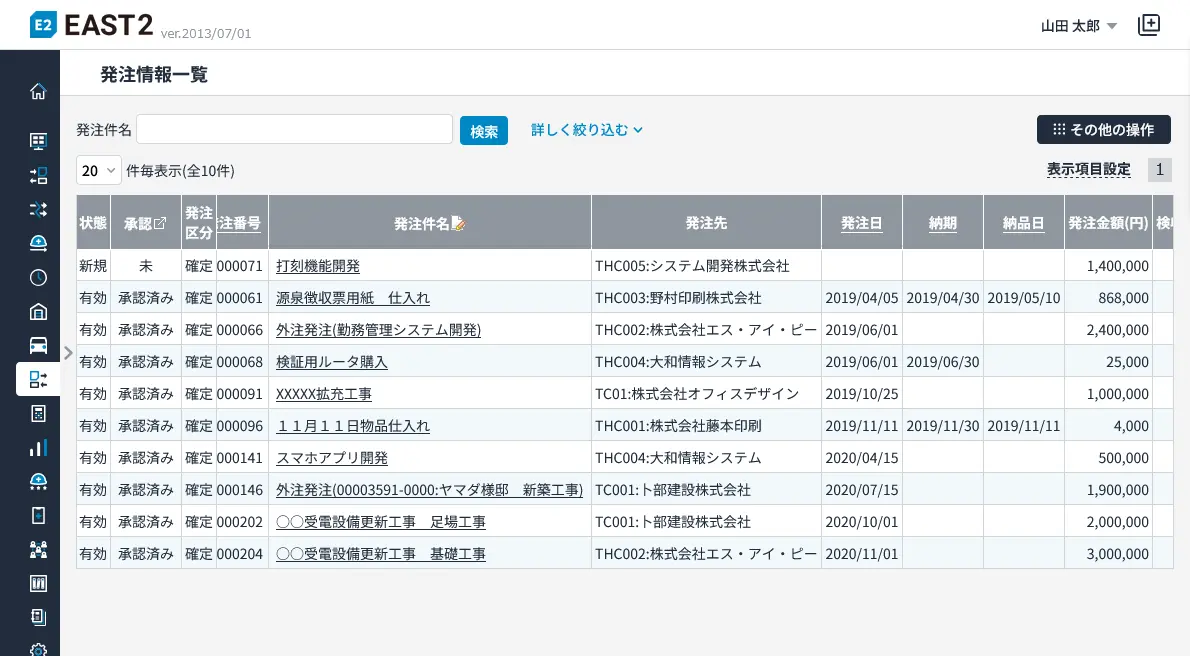This screenshot has height=656, width=1190.
Task: Open the 20 items-per-page dropdown
Action: coord(98,171)
